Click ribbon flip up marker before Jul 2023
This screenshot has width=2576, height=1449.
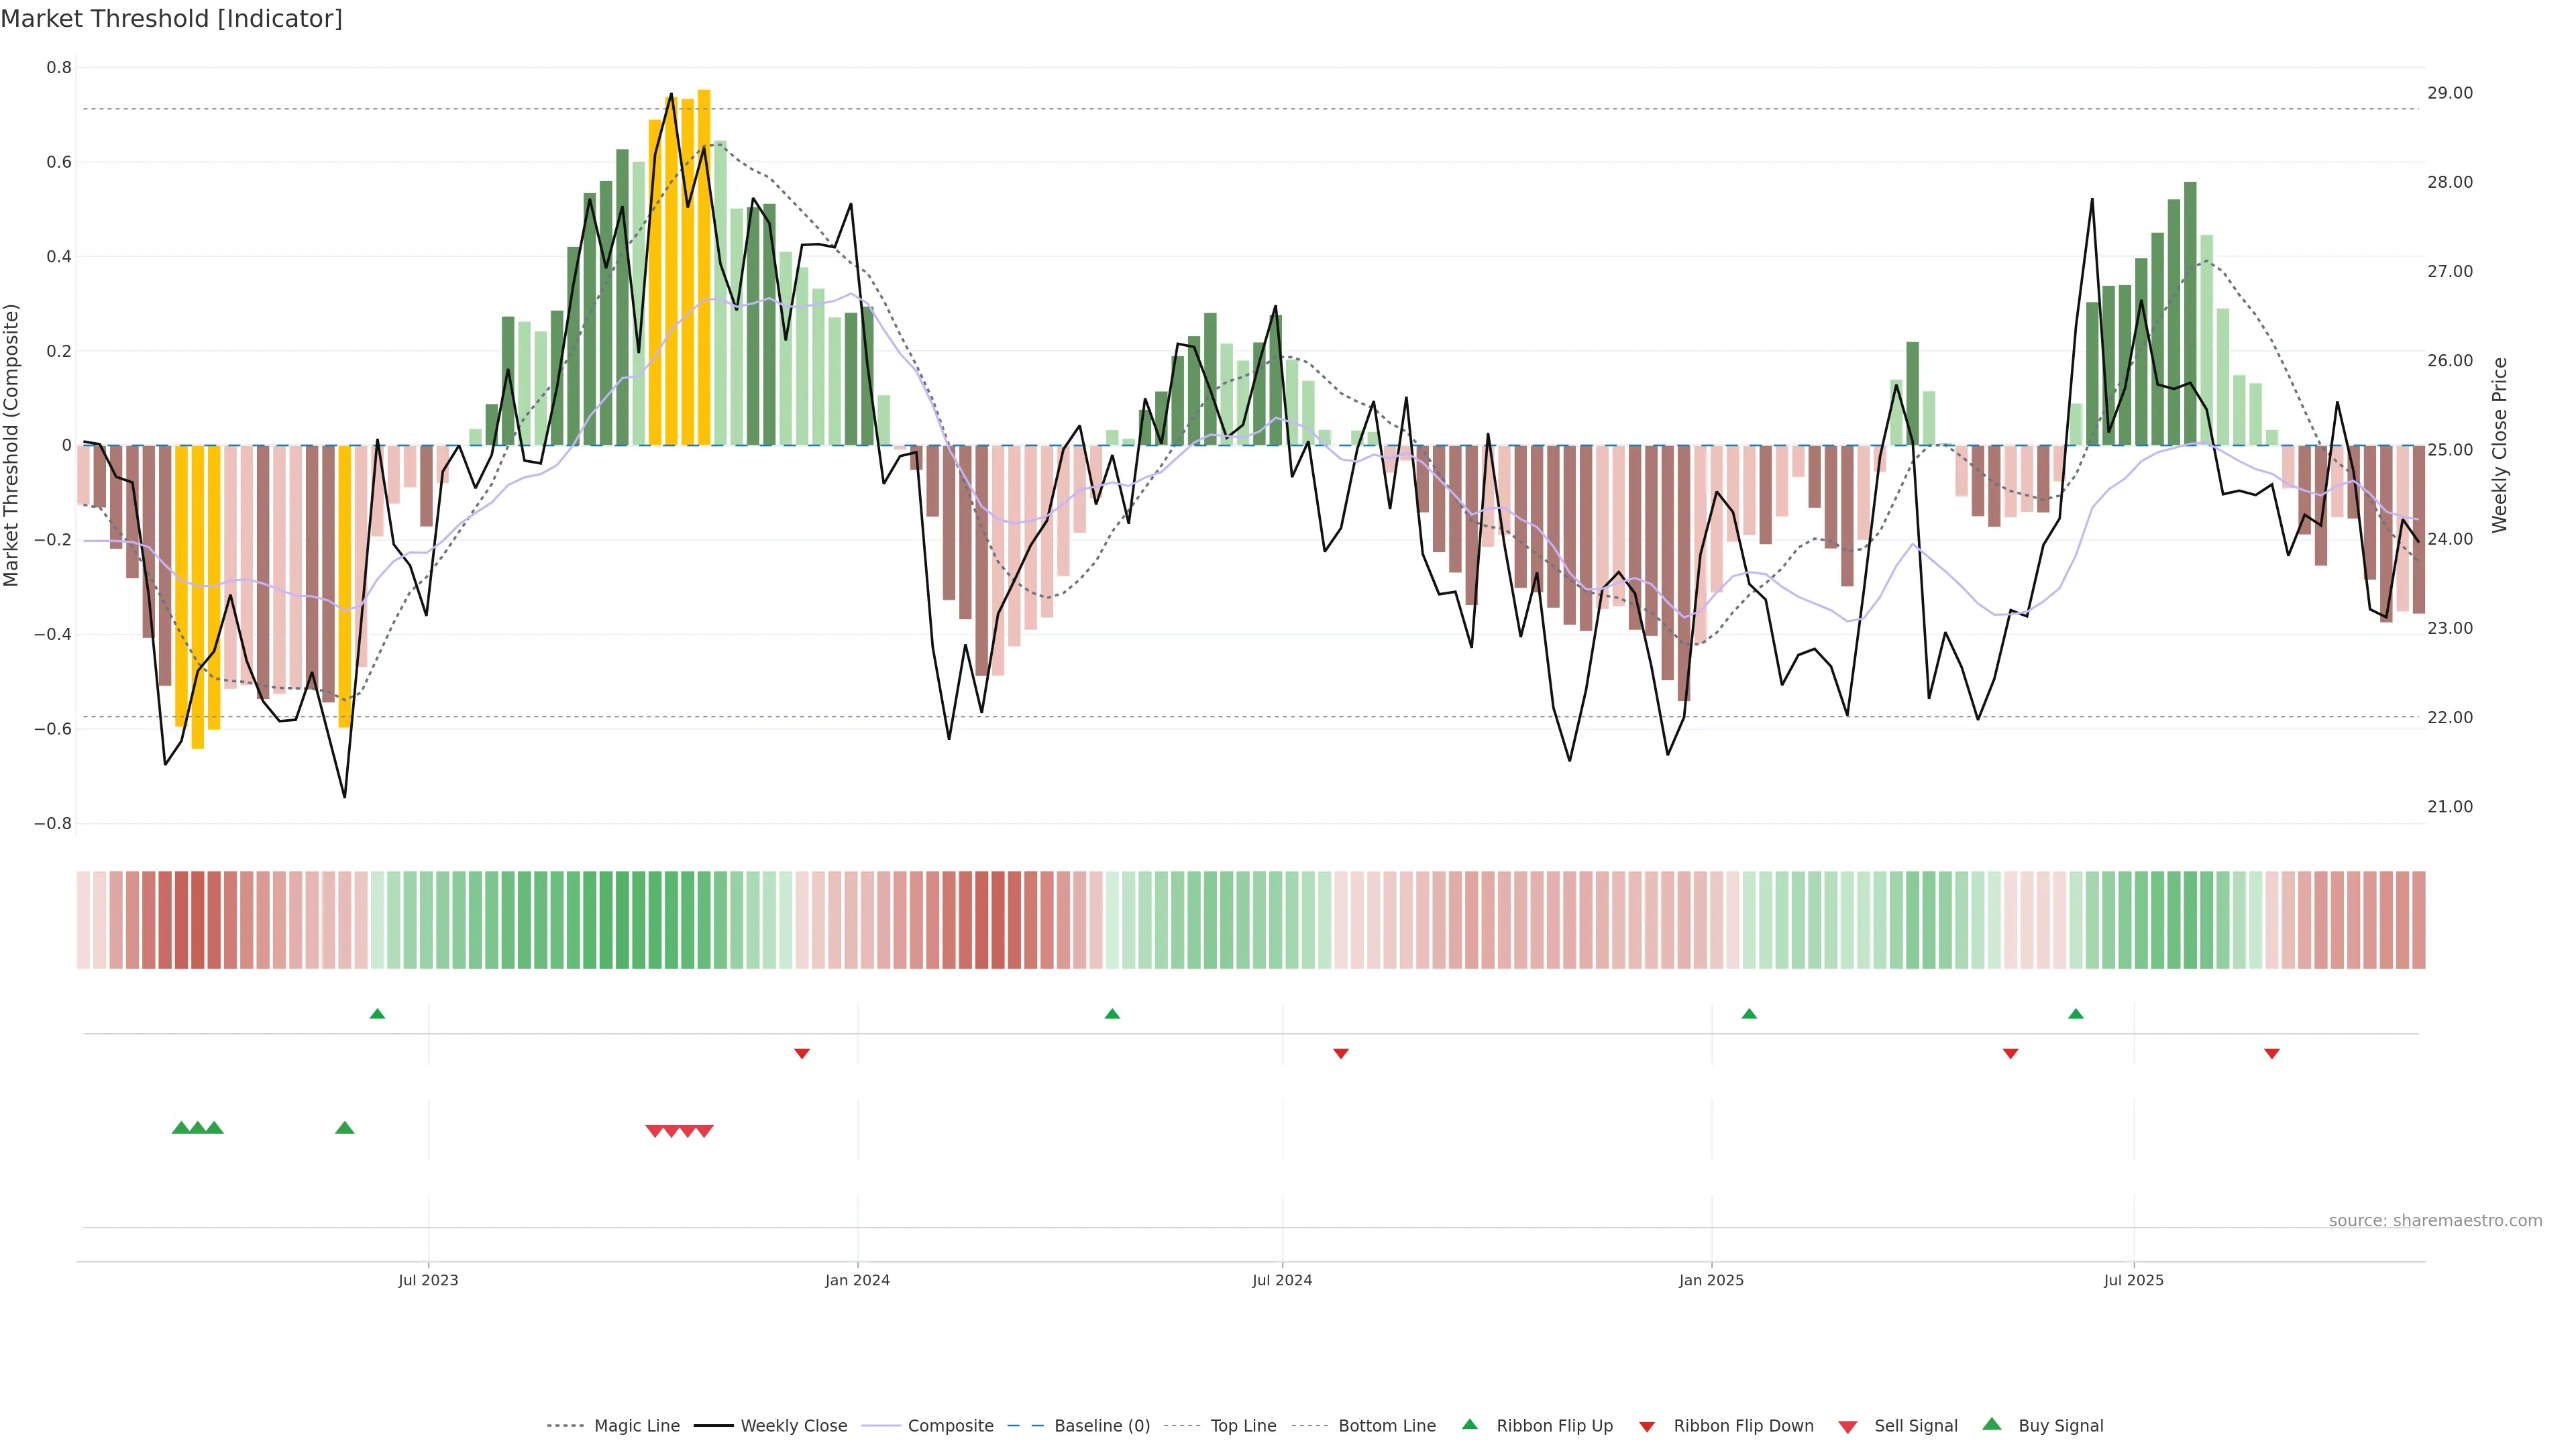click(x=377, y=1014)
